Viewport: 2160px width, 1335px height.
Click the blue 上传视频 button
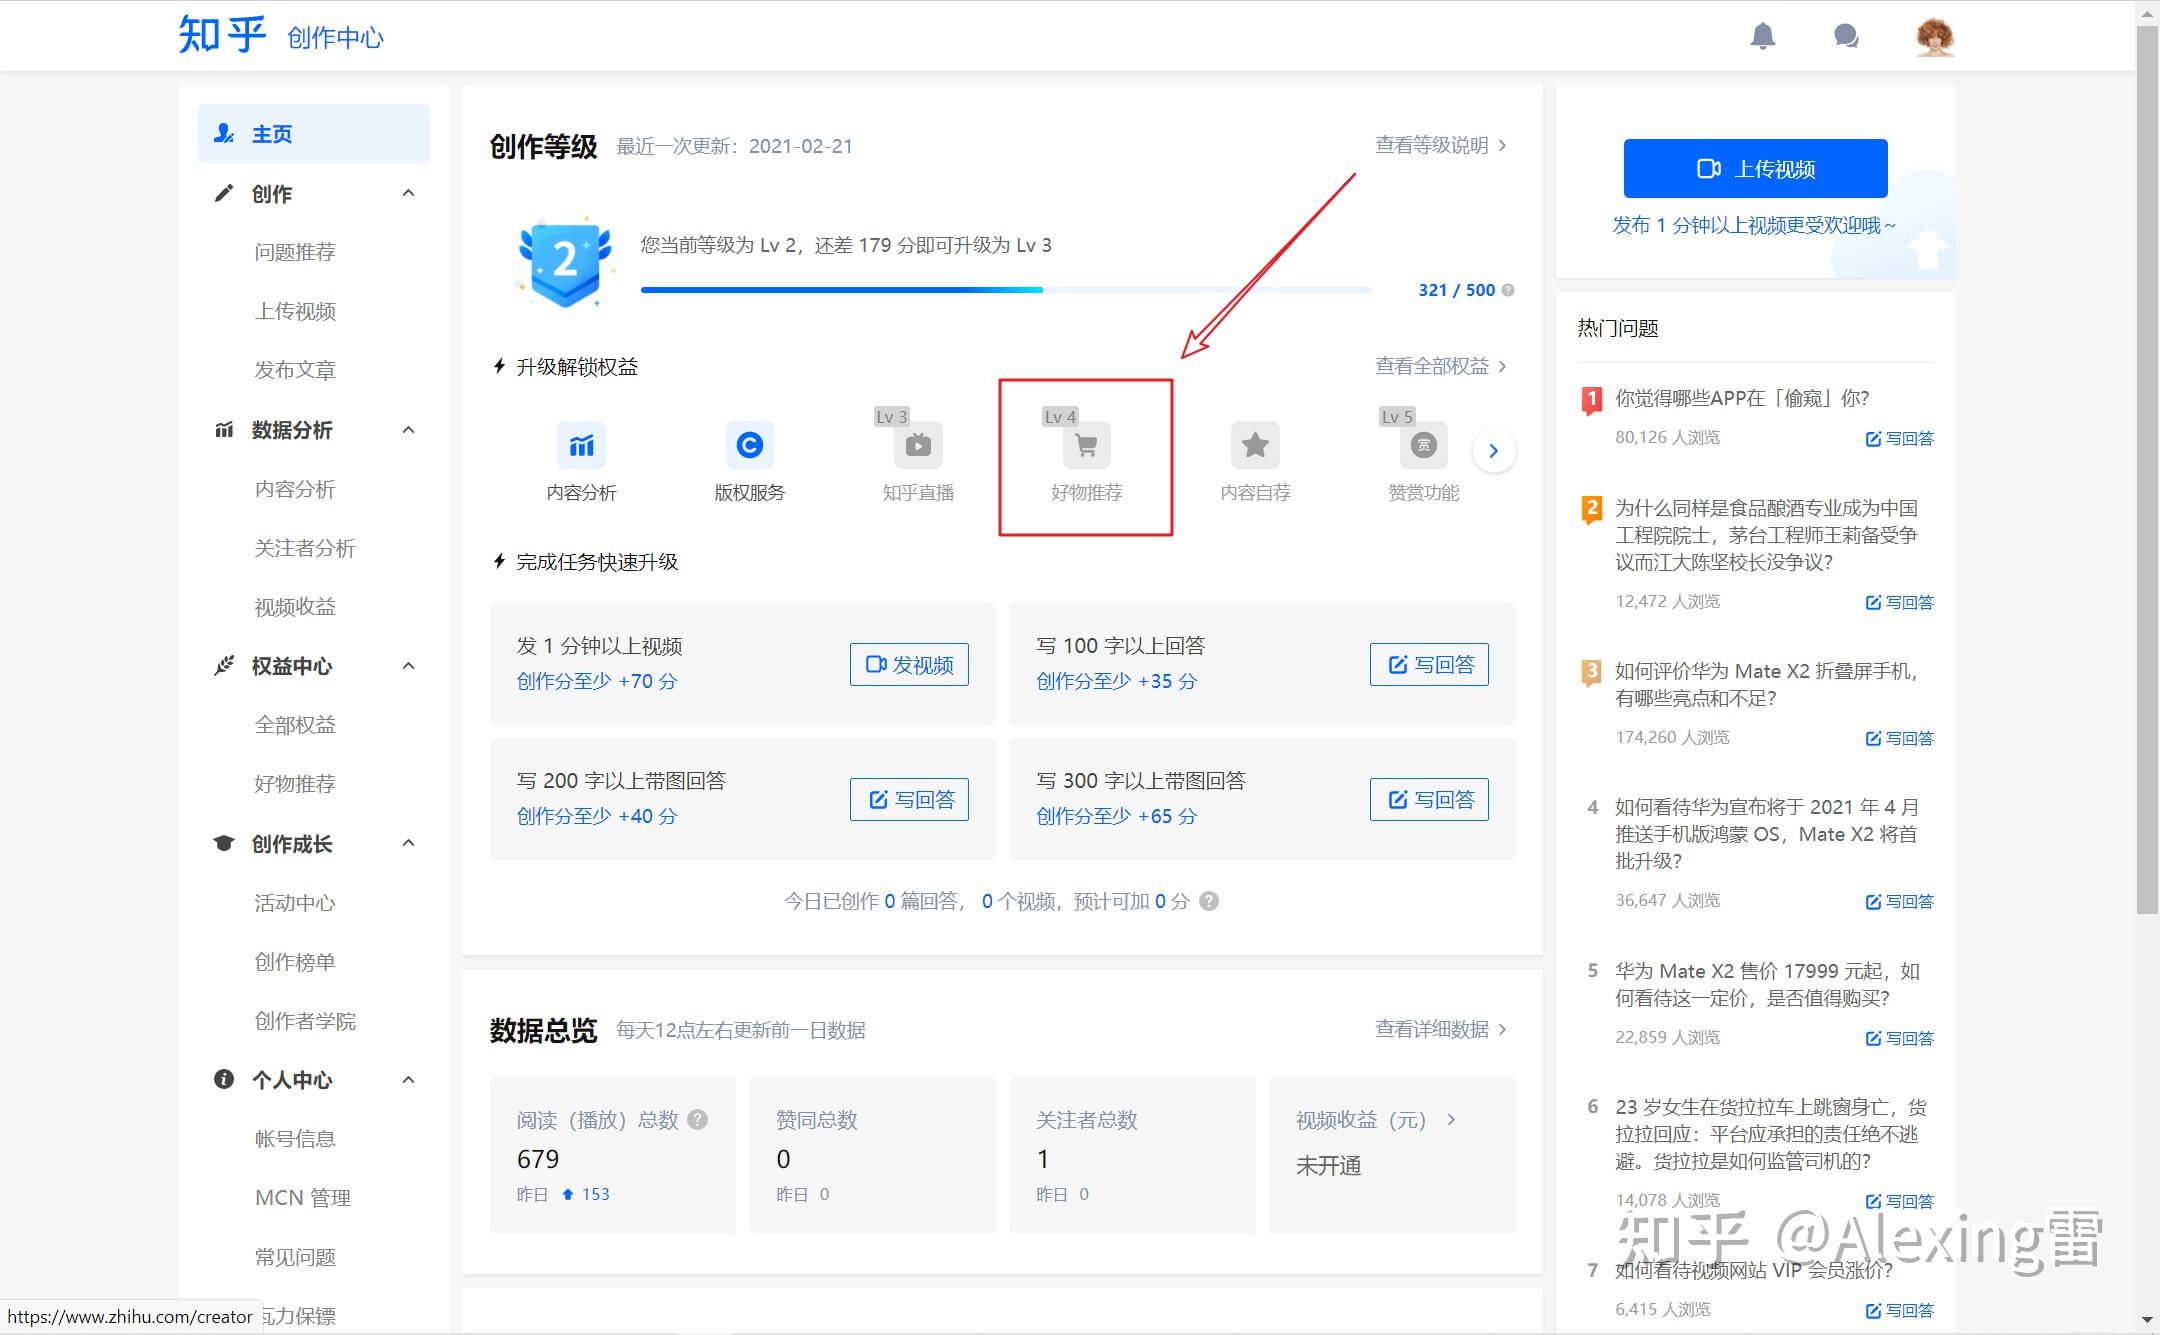[x=1755, y=168]
